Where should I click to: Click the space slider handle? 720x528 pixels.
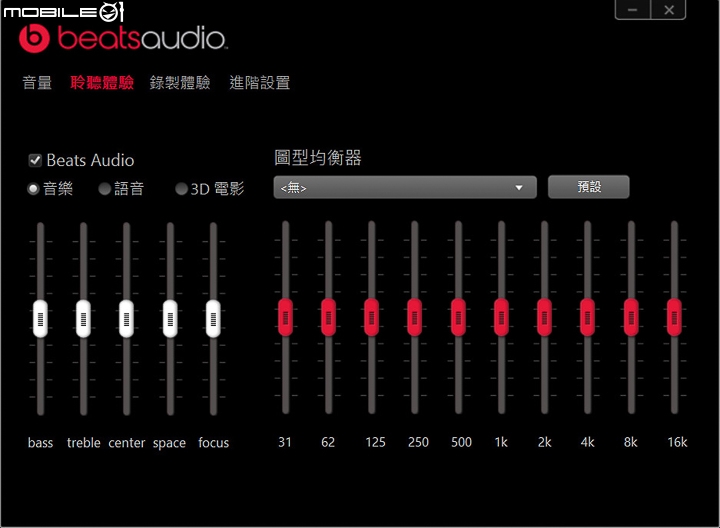tap(170, 319)
